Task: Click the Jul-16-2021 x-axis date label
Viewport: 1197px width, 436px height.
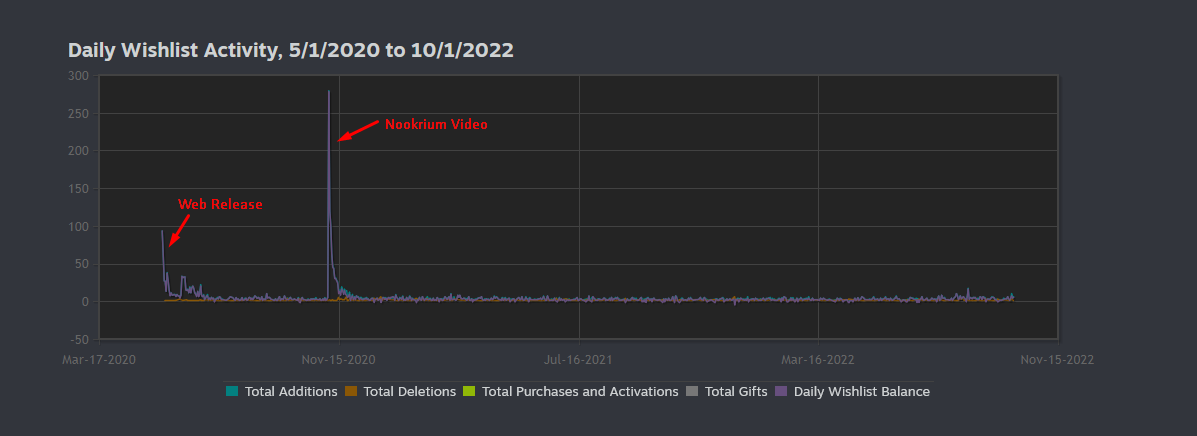Action: [579, 360]
